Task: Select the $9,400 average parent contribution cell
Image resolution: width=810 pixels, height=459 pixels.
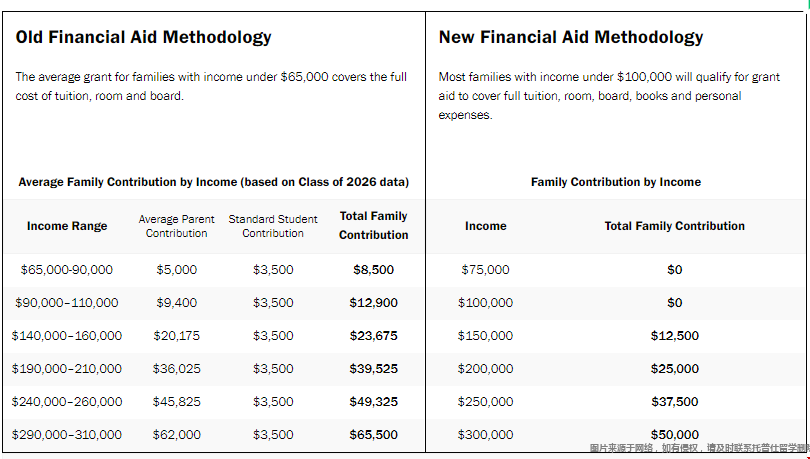Action: coord(177,303)
